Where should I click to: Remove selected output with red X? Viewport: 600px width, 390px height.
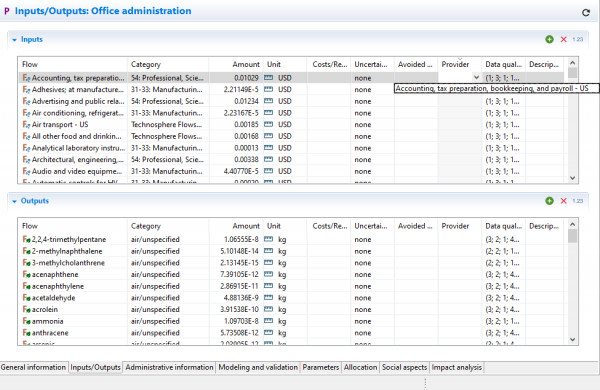pos(563,201)
